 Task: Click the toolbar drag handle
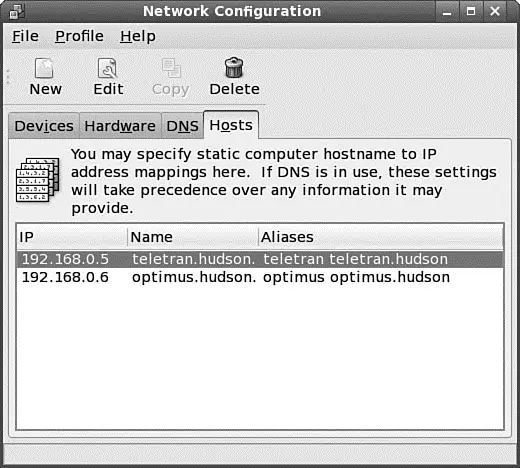click(8, 77)
